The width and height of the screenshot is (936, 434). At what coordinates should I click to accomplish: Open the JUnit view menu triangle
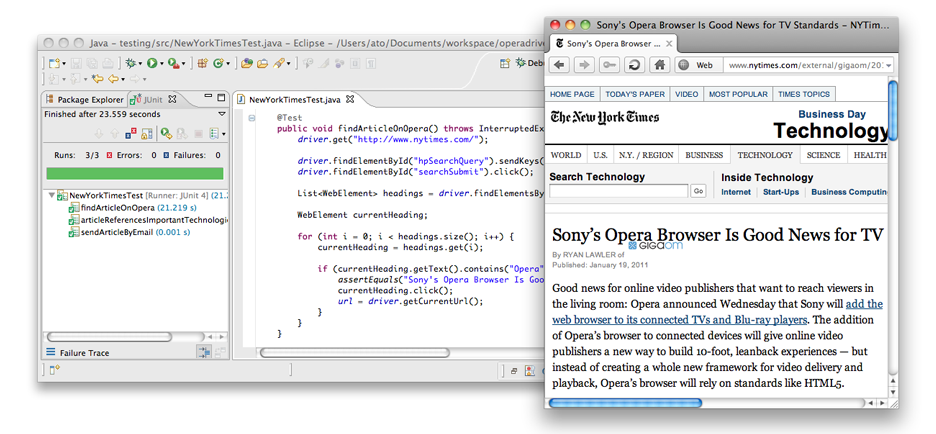point(222,115)
